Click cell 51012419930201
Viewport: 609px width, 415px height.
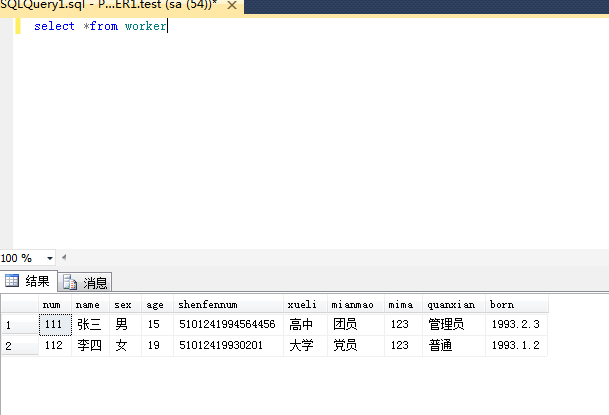pos(228,346)
